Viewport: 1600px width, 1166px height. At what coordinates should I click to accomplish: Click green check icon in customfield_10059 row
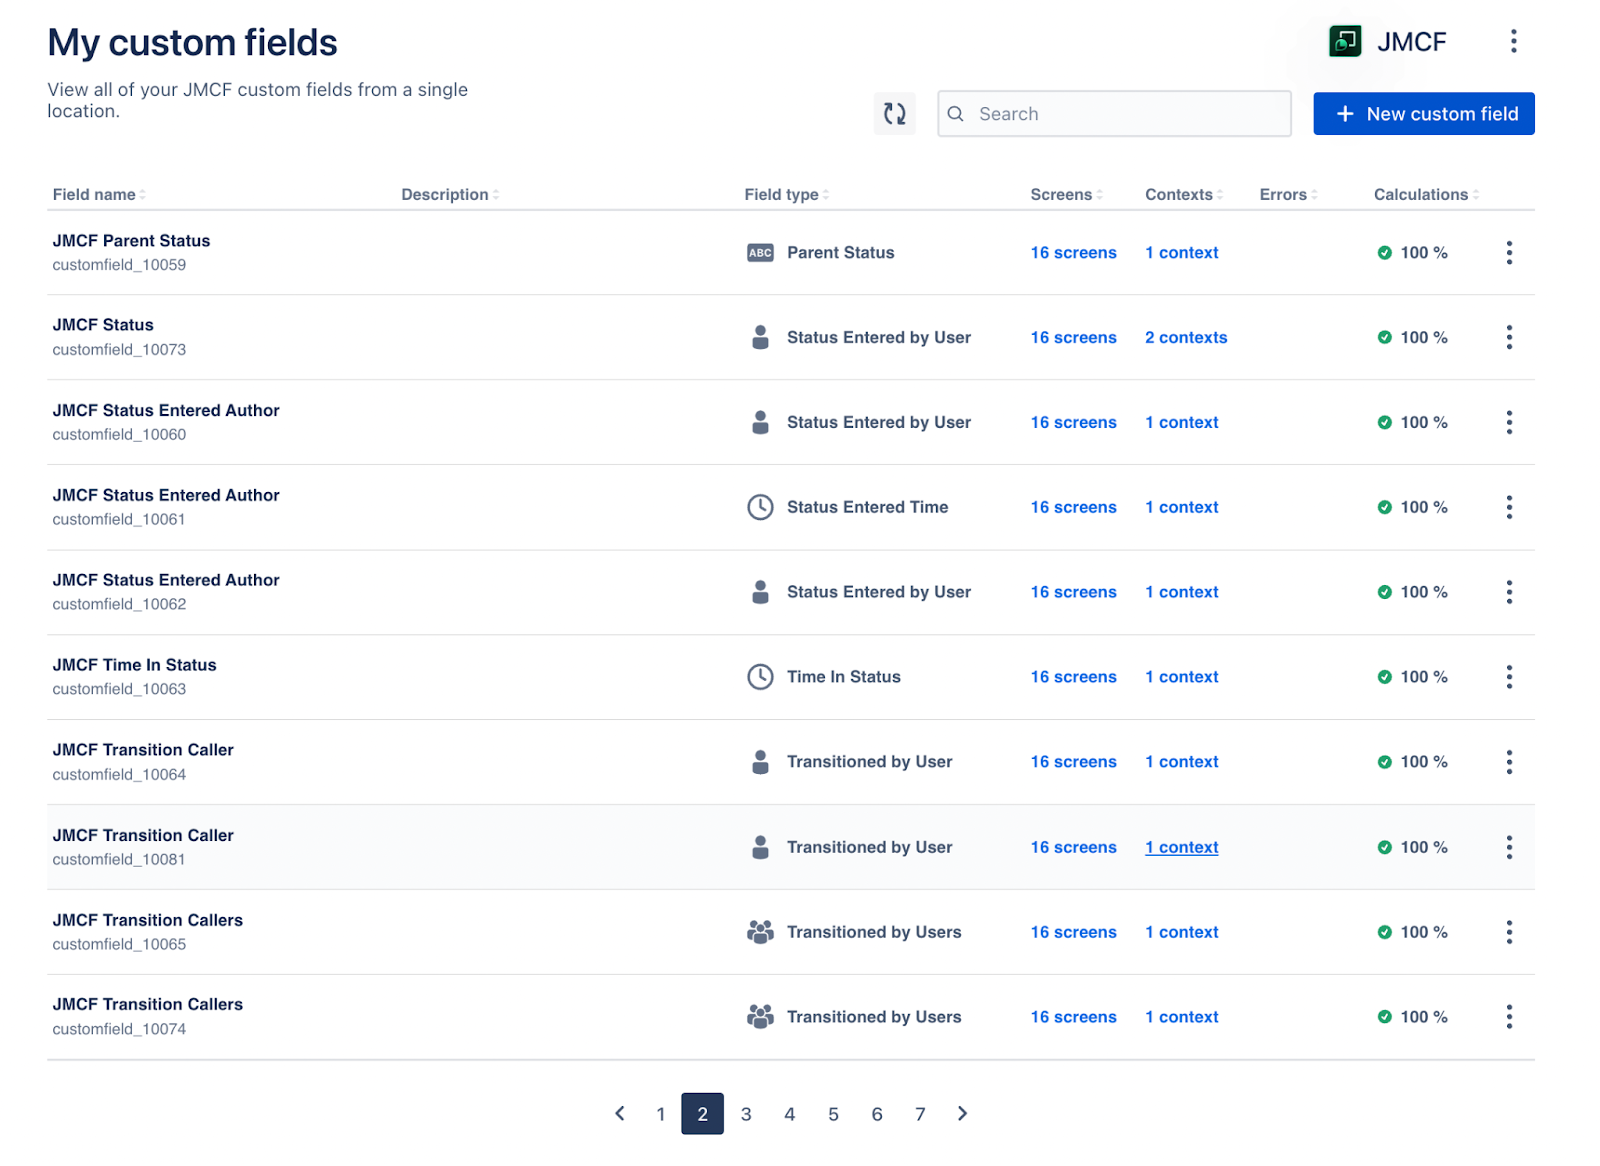pyautogui.click(x=1384, y=253)
